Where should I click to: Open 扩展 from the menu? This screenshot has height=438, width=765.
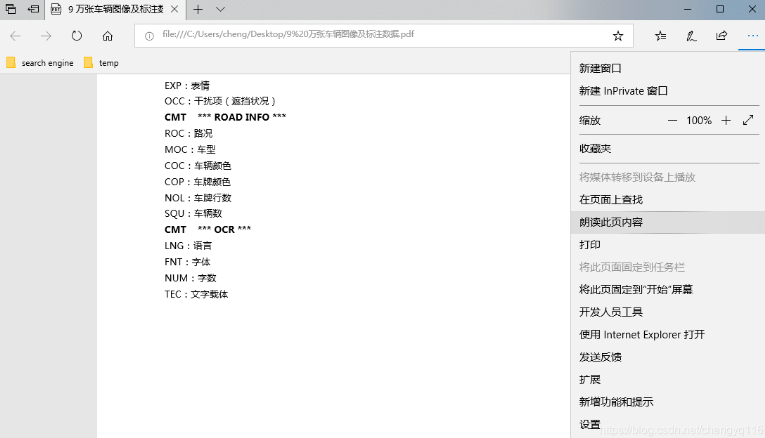pyautogui.click(x=667, y=379)
